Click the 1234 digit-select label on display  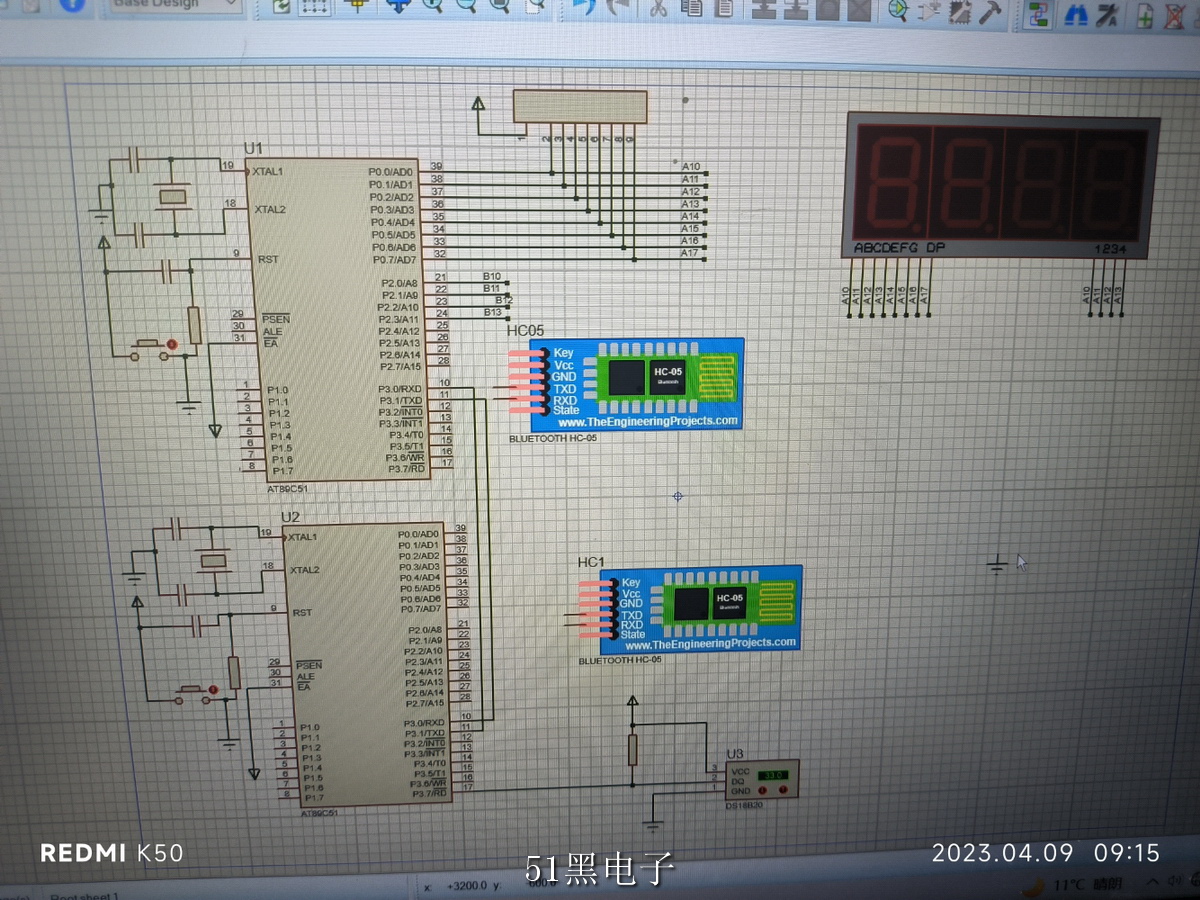(x=1110, y=248)
